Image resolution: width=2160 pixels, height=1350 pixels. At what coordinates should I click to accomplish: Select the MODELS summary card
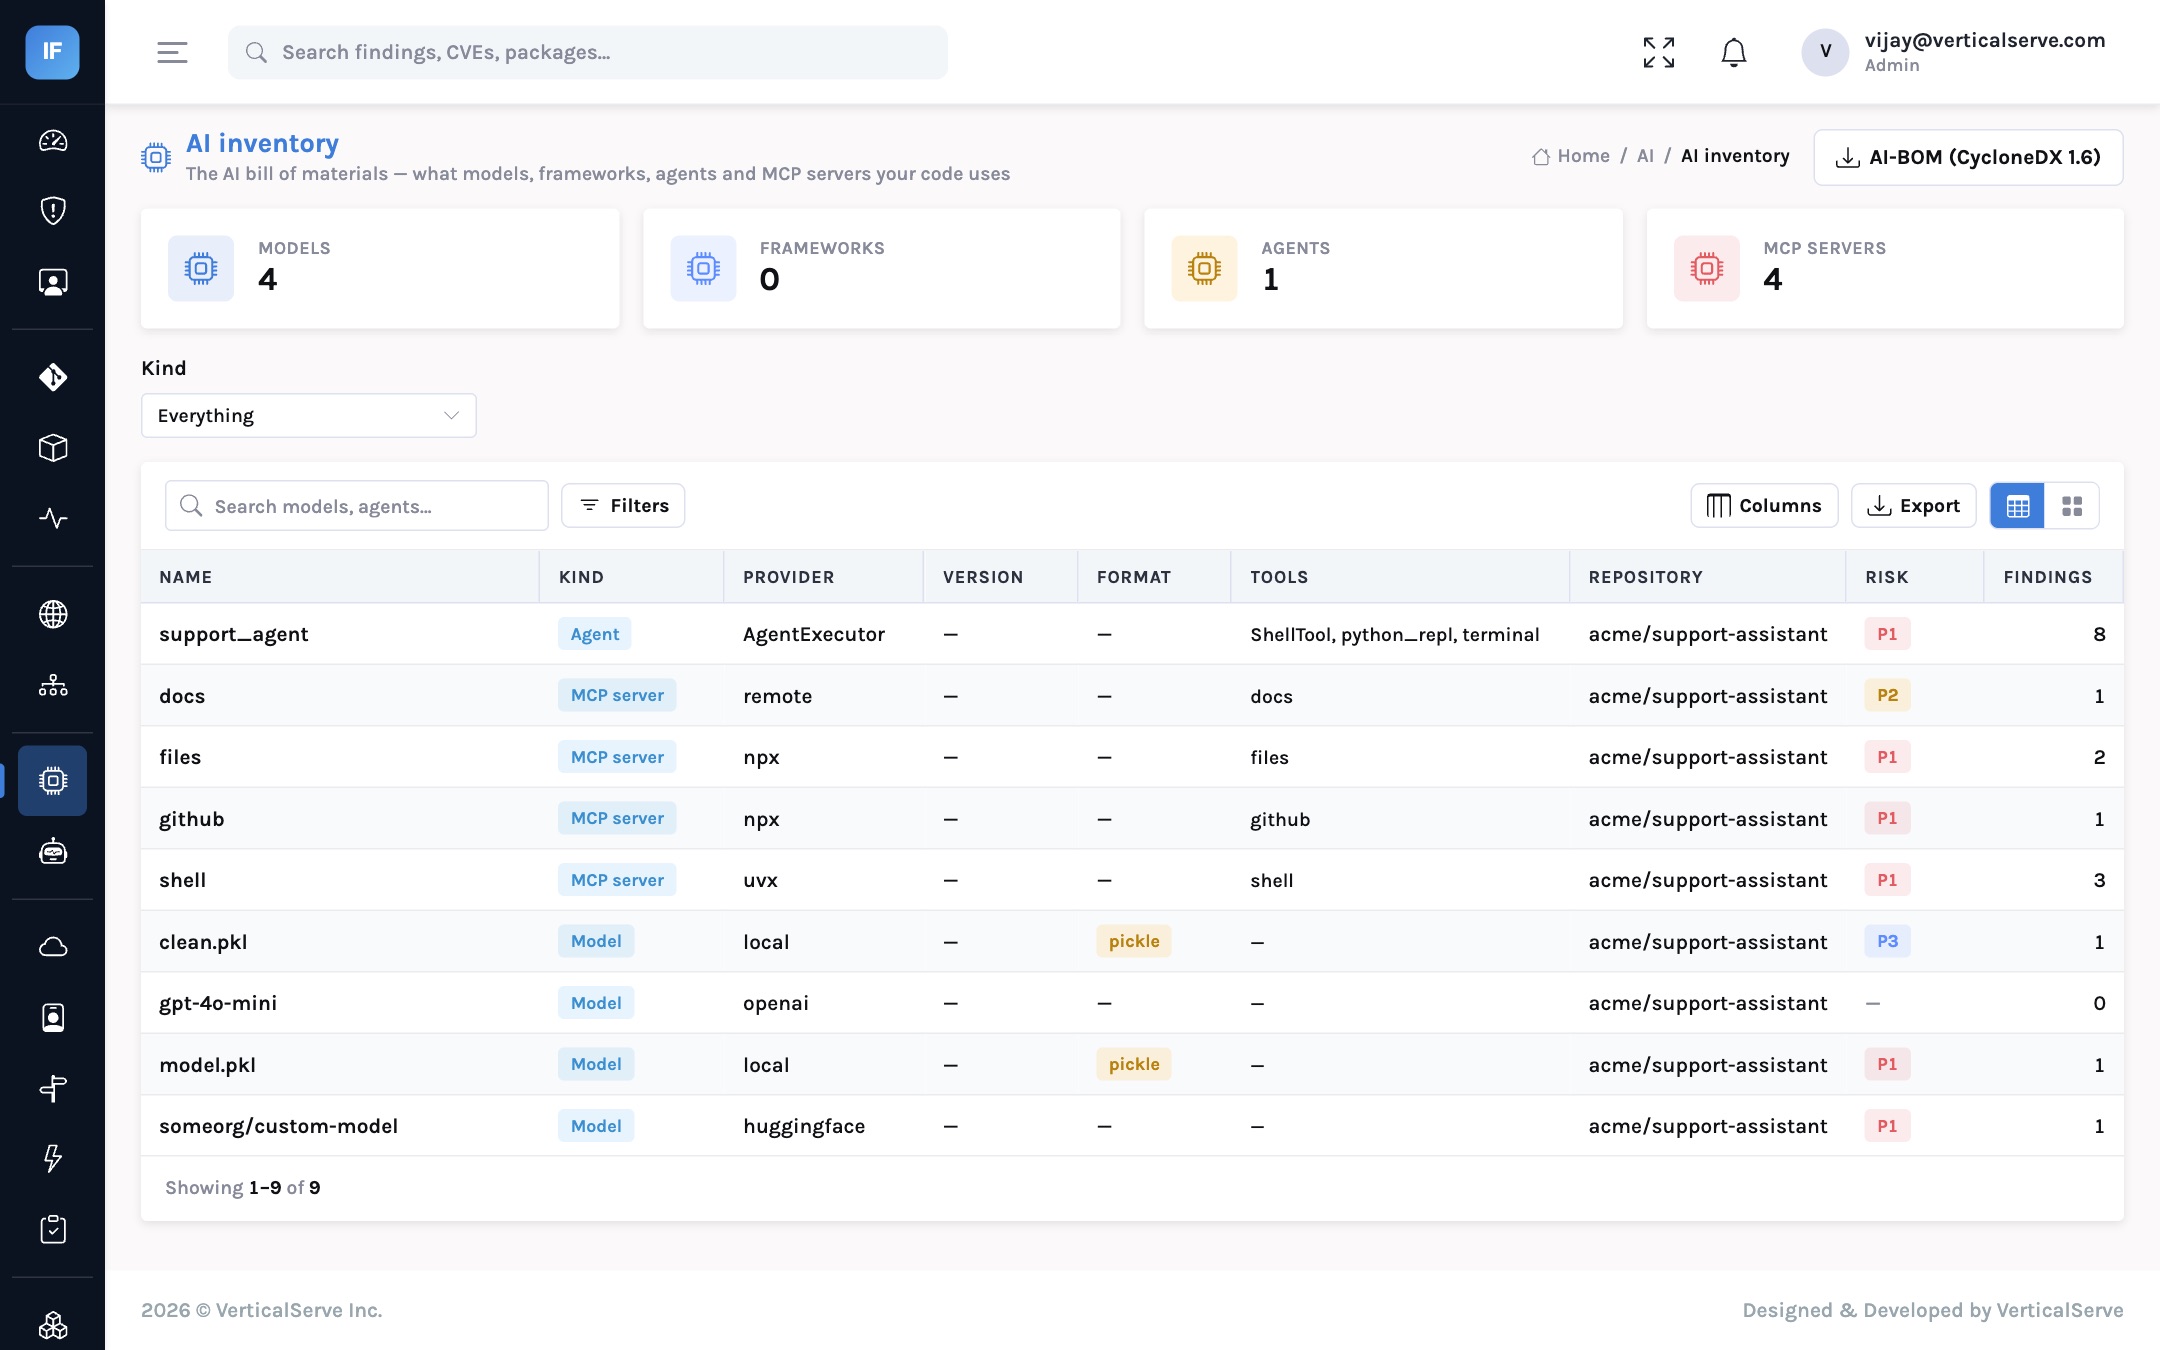[x=380, y=268]
